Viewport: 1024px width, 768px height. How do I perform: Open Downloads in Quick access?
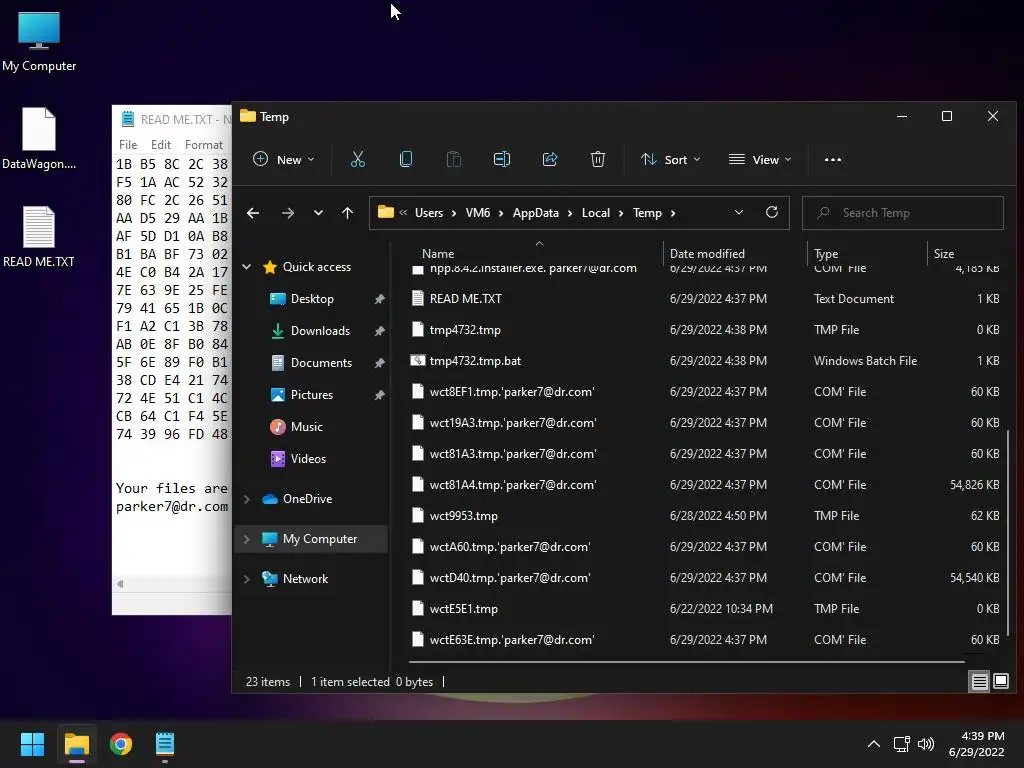pos(320,331)
